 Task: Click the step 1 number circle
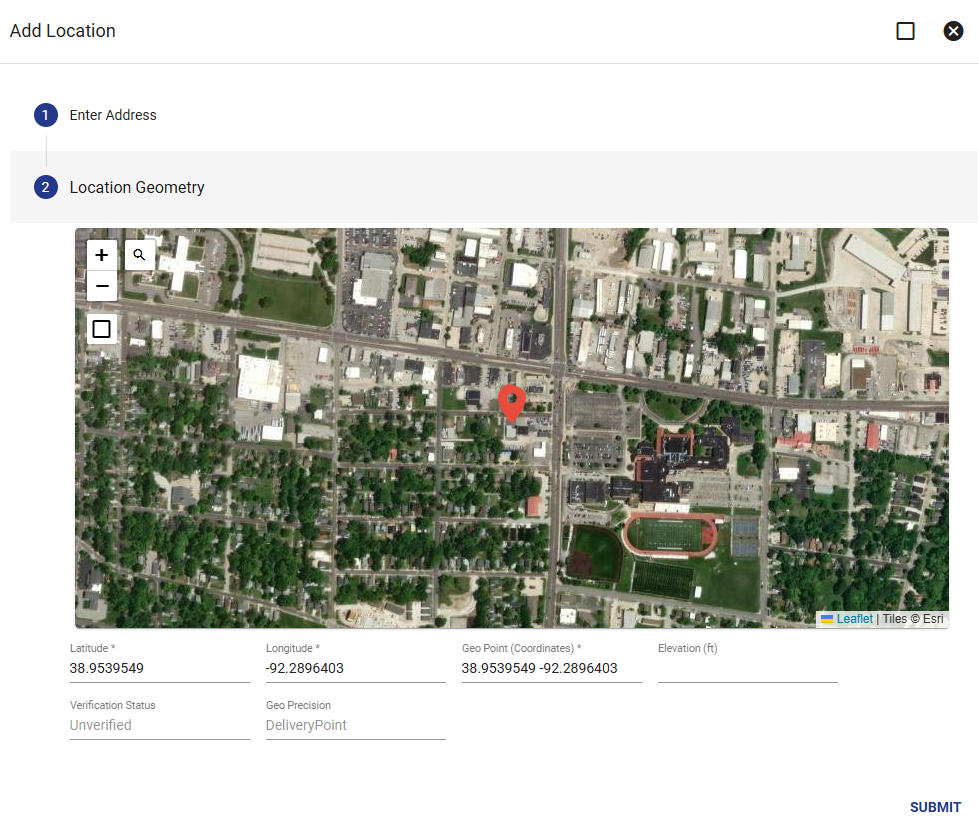46,115
